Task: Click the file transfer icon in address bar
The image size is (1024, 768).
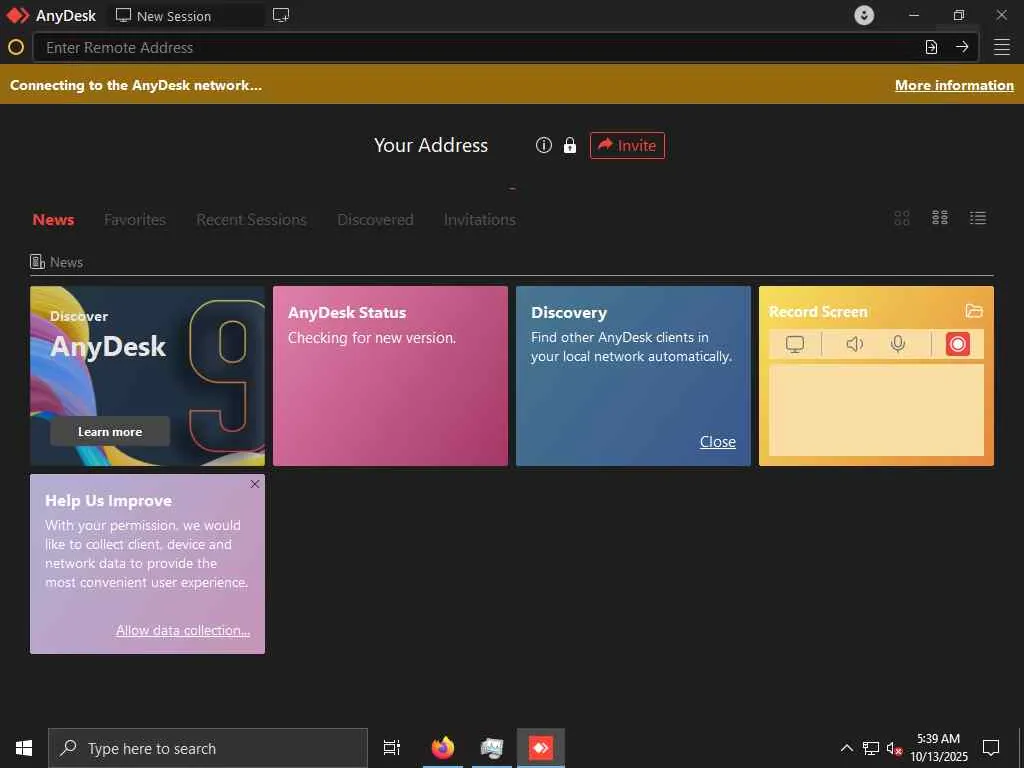Action: 931,47
